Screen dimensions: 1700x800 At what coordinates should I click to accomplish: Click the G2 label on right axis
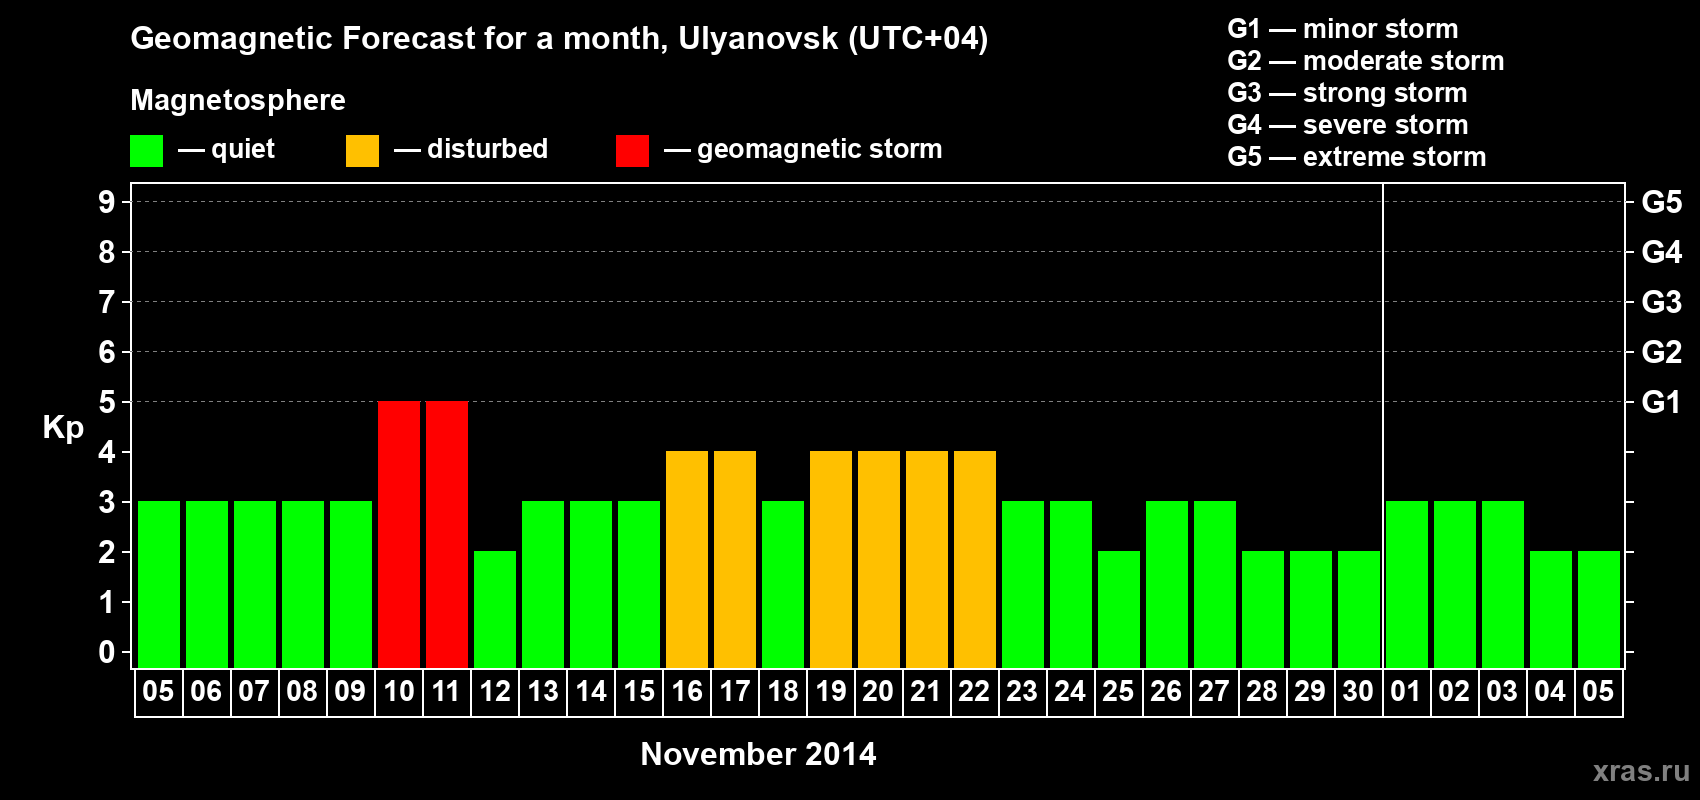1662,352
